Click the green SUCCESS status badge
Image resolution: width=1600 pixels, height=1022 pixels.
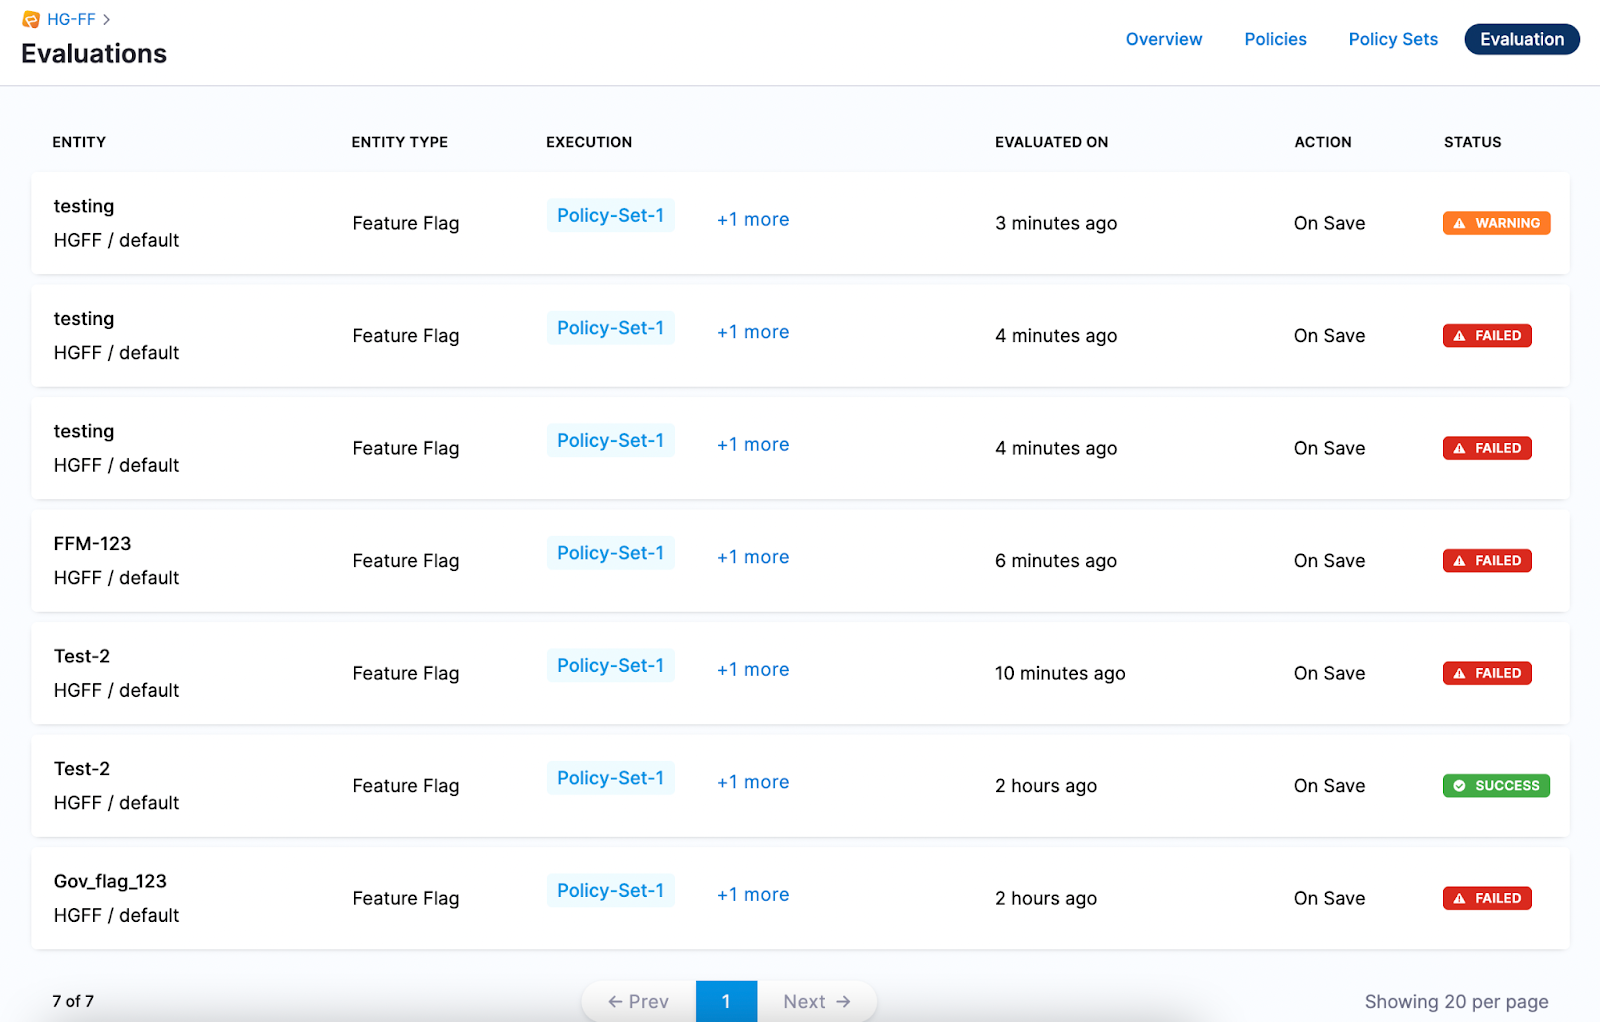coord(1496,786)
